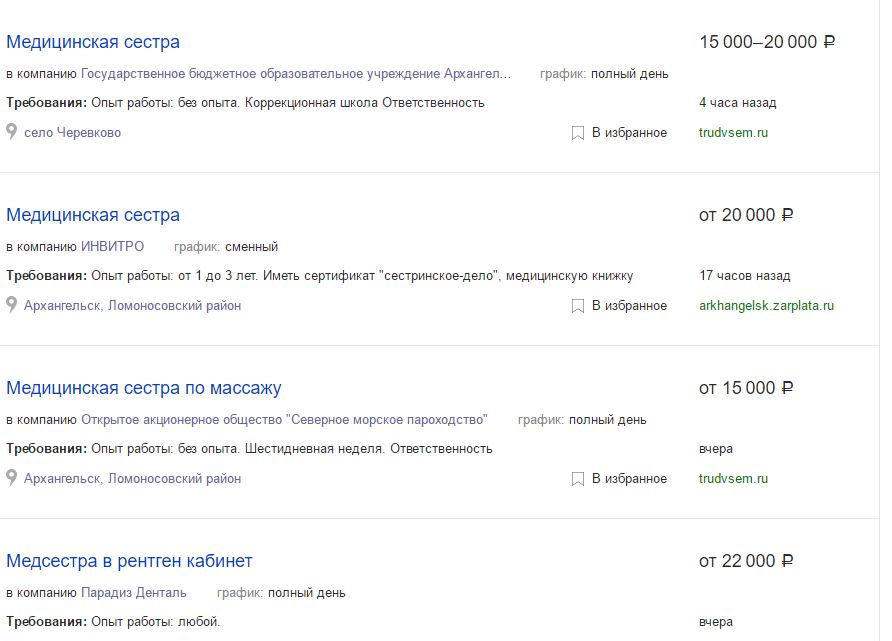Open the ИНВИТРО company link
892x641 pixels.
(113, 246)
